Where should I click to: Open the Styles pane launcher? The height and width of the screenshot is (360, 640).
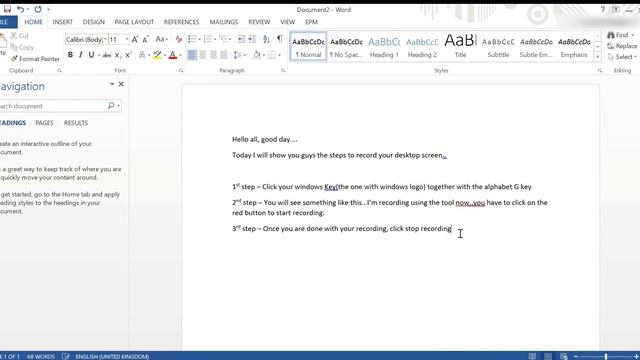[x=600, y=71]
